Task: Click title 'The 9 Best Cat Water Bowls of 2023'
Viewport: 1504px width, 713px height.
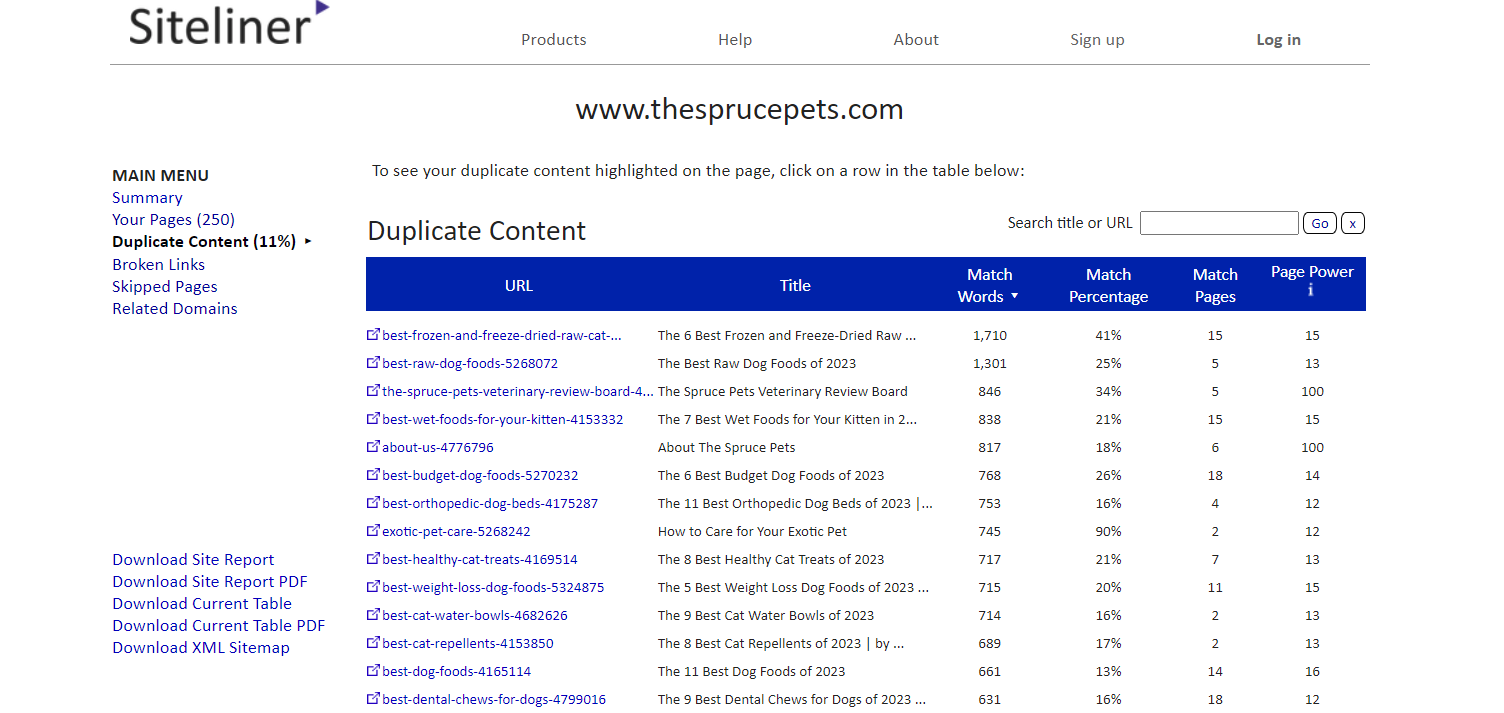Action: 766,615
